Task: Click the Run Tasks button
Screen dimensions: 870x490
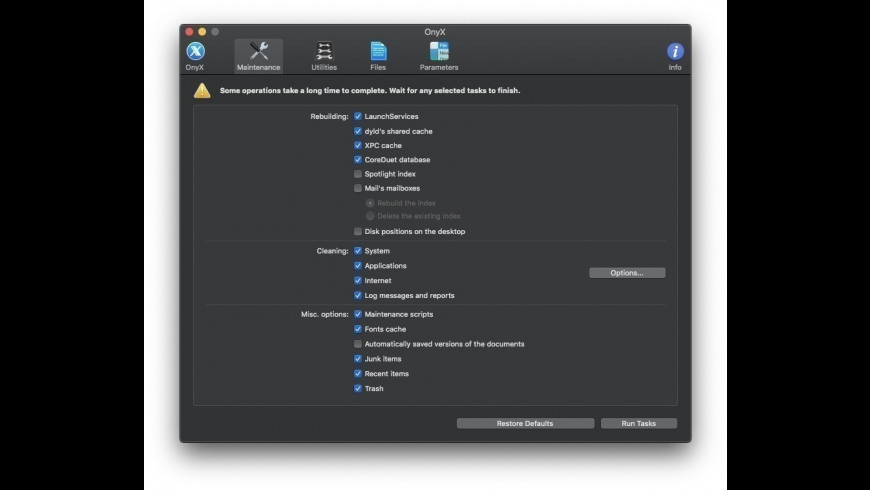Action: click(x=639, y=423)
